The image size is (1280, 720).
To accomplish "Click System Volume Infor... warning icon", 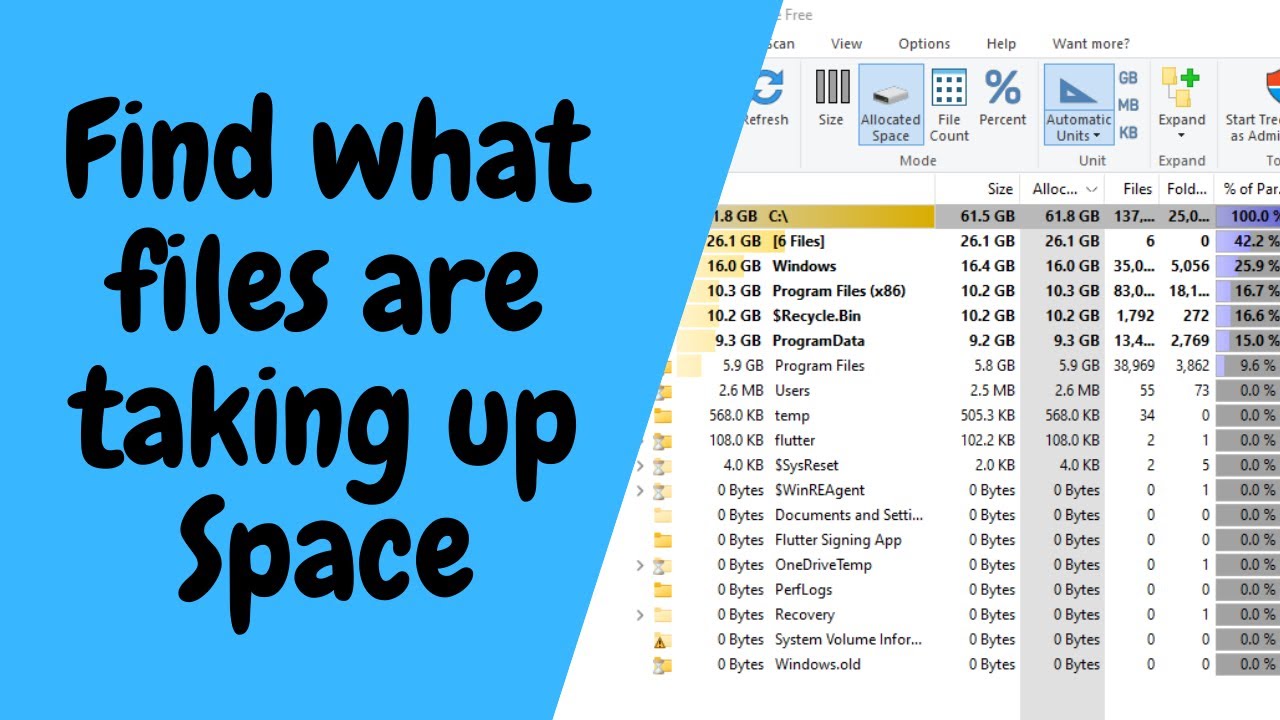I will (x=660, y=641).
